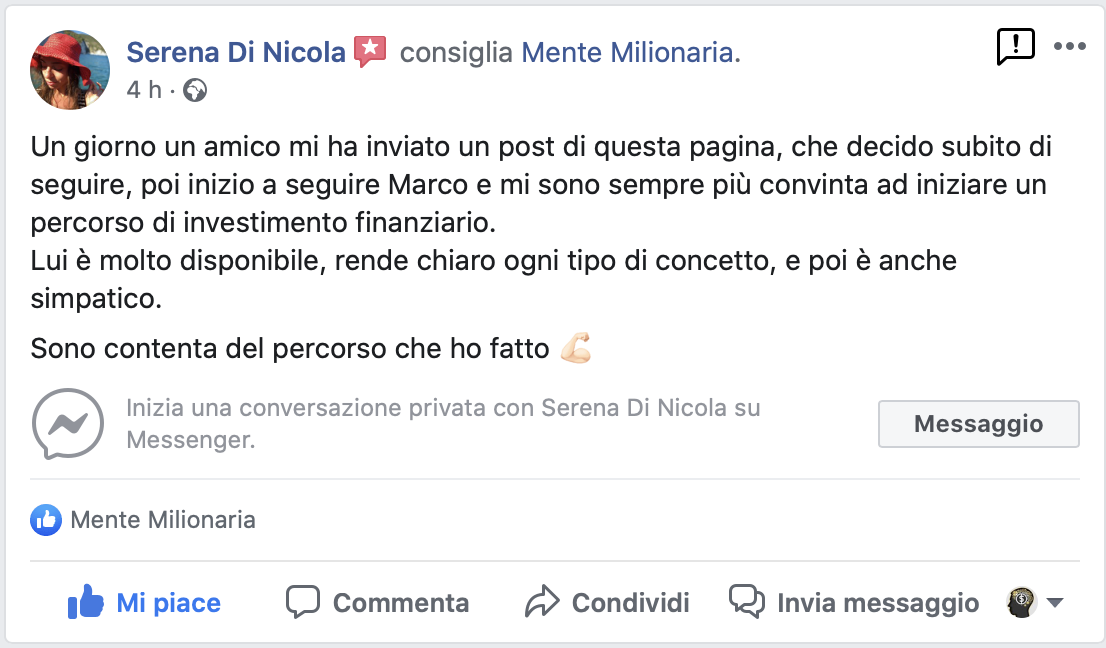Click the Commenta button label
Screen dimensions: 1106x648
pyautogui.click(x=400, y=603)
